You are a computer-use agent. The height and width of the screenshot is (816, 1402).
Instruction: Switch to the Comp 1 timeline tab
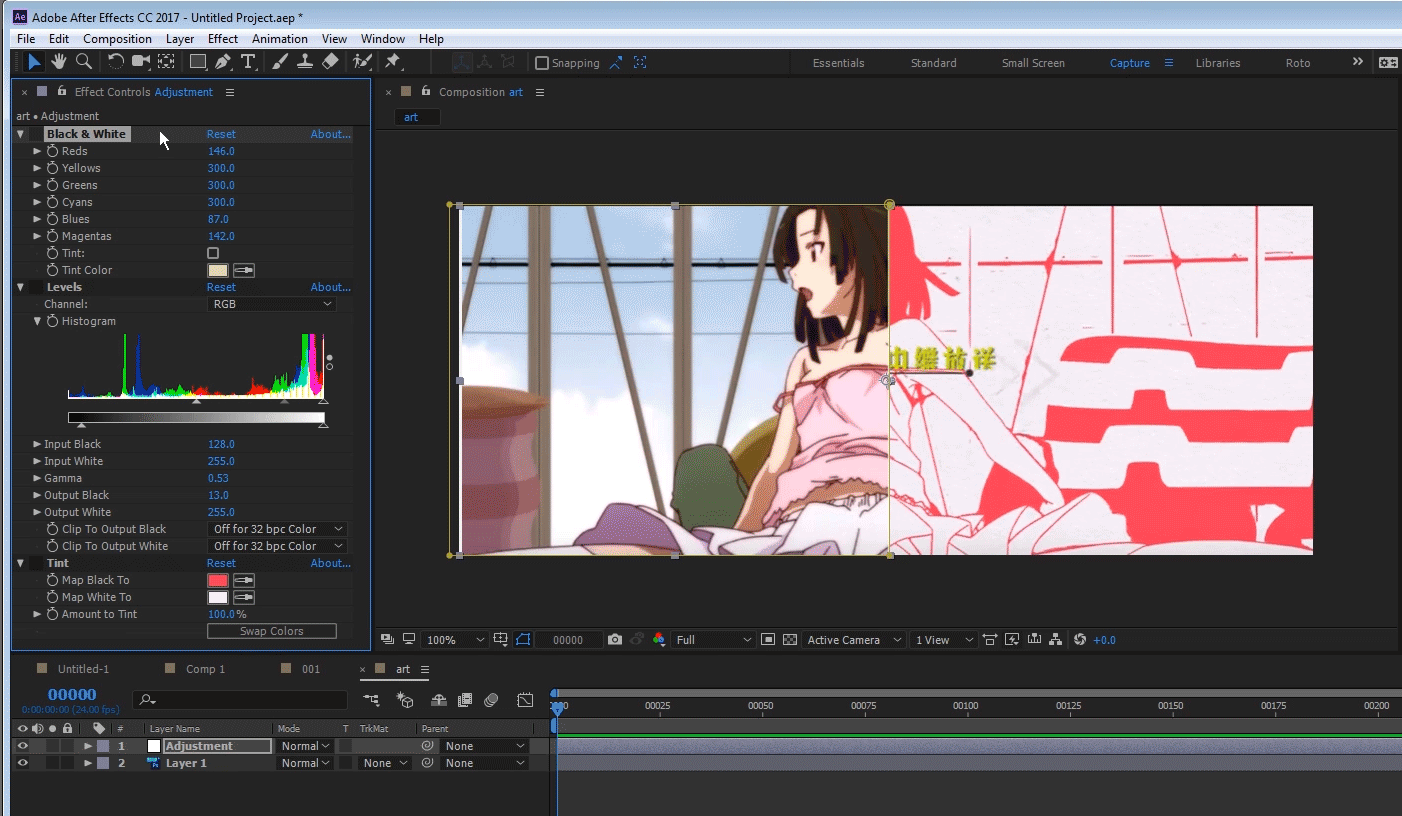205,669
